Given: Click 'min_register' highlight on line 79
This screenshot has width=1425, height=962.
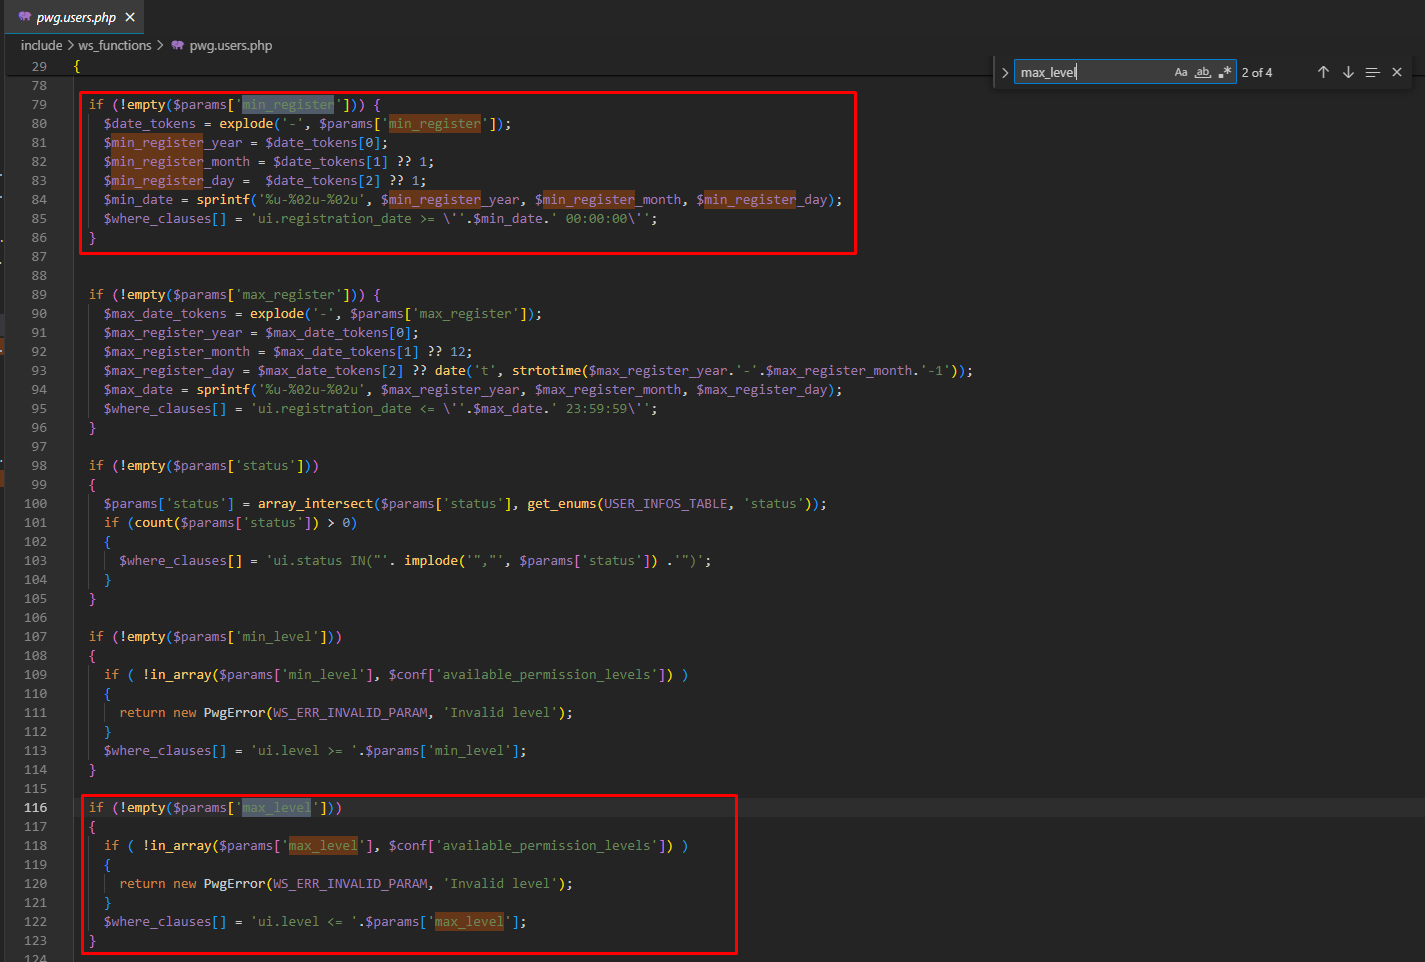Looking at the screenshot, I should [x=288, y=104].
